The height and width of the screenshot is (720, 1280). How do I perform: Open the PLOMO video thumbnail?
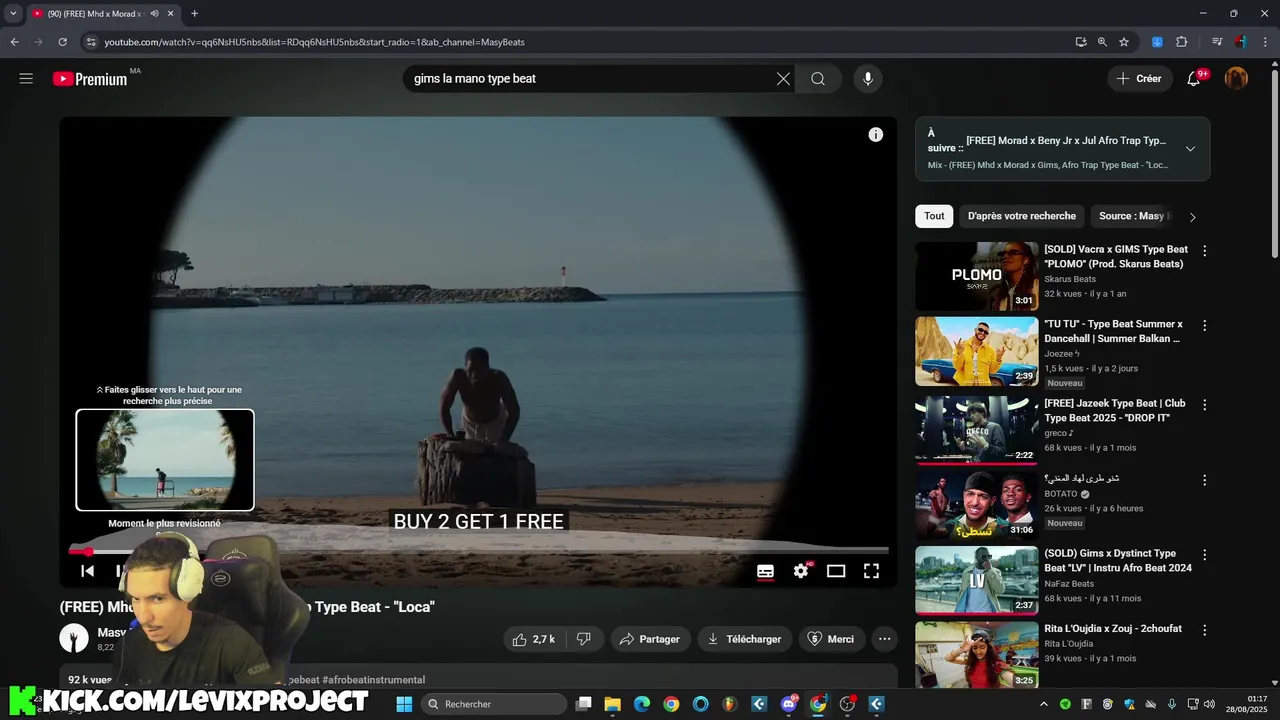tap(976, 276)
